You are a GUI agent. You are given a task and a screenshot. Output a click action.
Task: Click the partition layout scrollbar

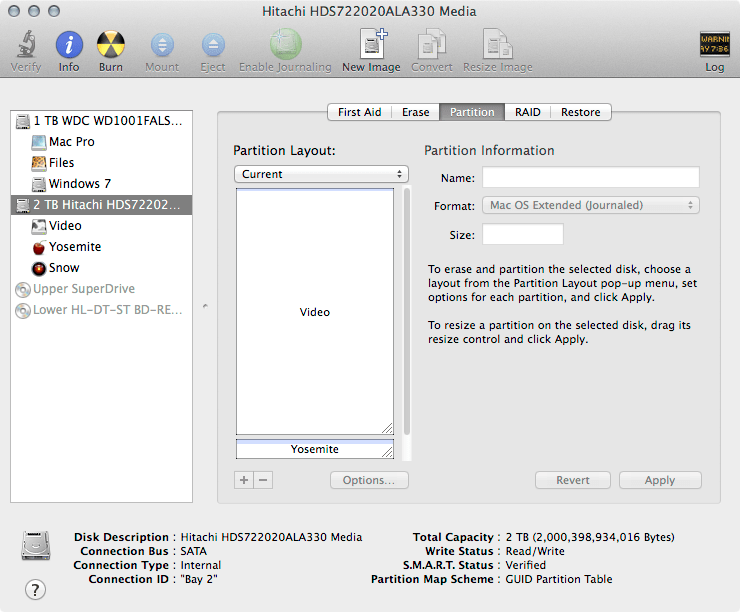point(407,311)
